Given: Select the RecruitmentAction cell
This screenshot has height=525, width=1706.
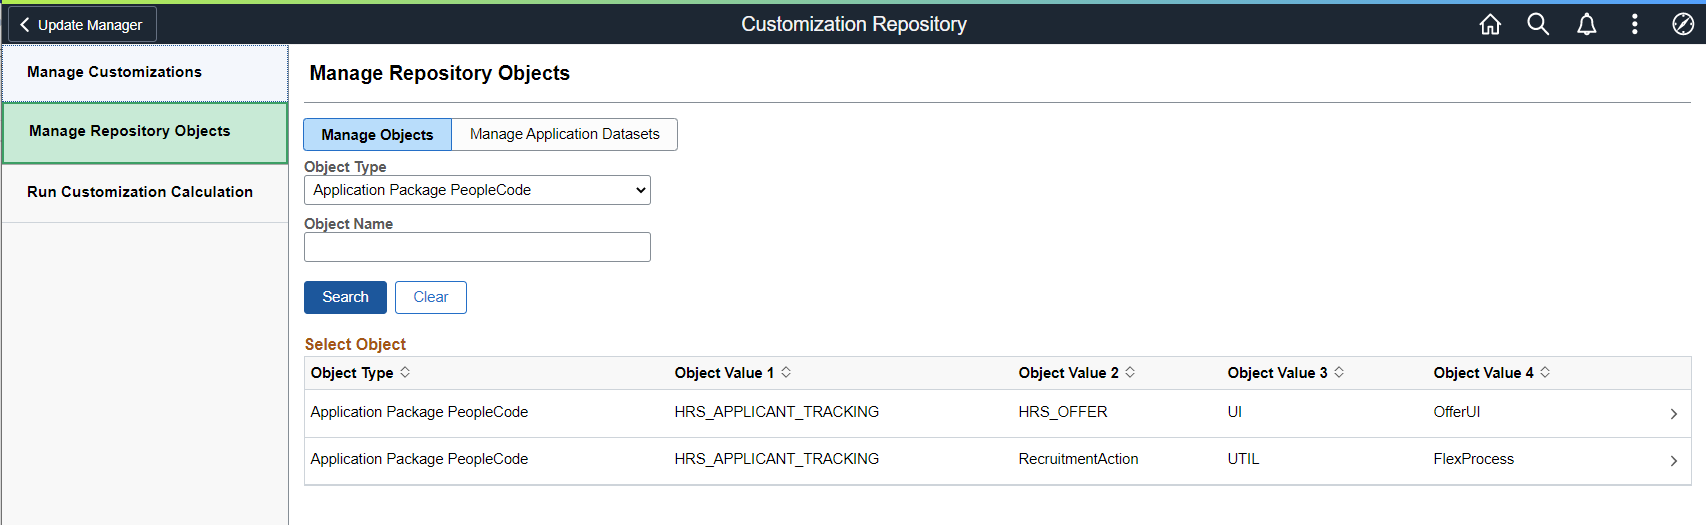Looking at the screenshot, I should pos(1078,459).
